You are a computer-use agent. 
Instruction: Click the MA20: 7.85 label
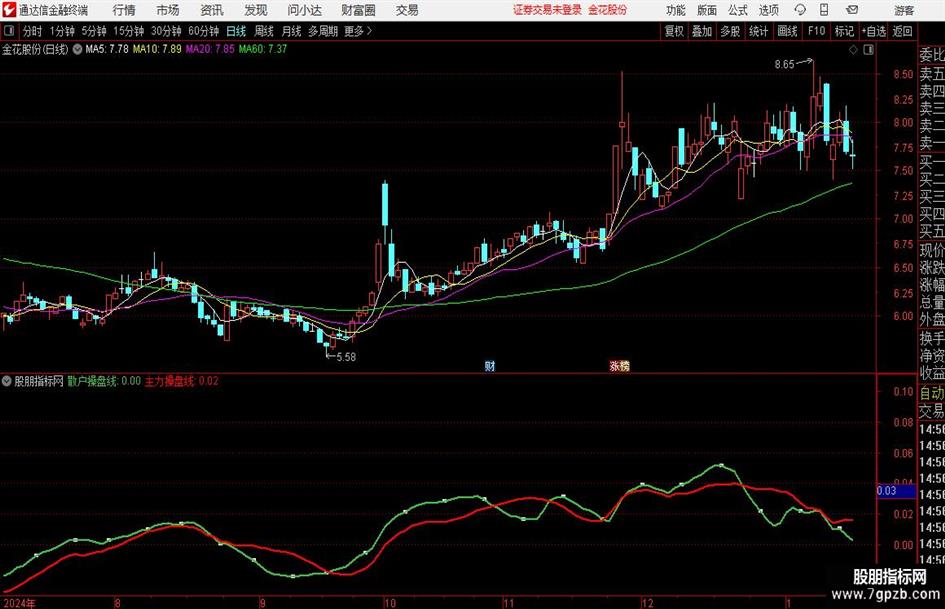pos(210,49)
